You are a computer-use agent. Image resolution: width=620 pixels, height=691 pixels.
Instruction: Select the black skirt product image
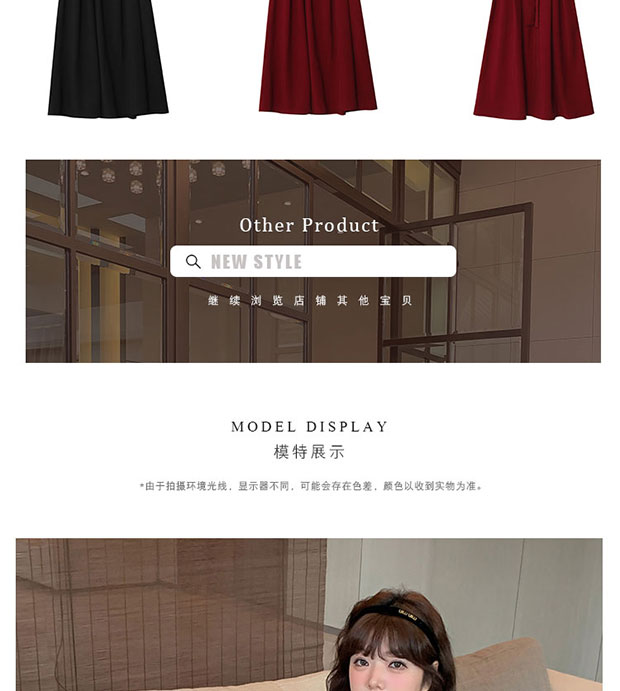(108, 59)
